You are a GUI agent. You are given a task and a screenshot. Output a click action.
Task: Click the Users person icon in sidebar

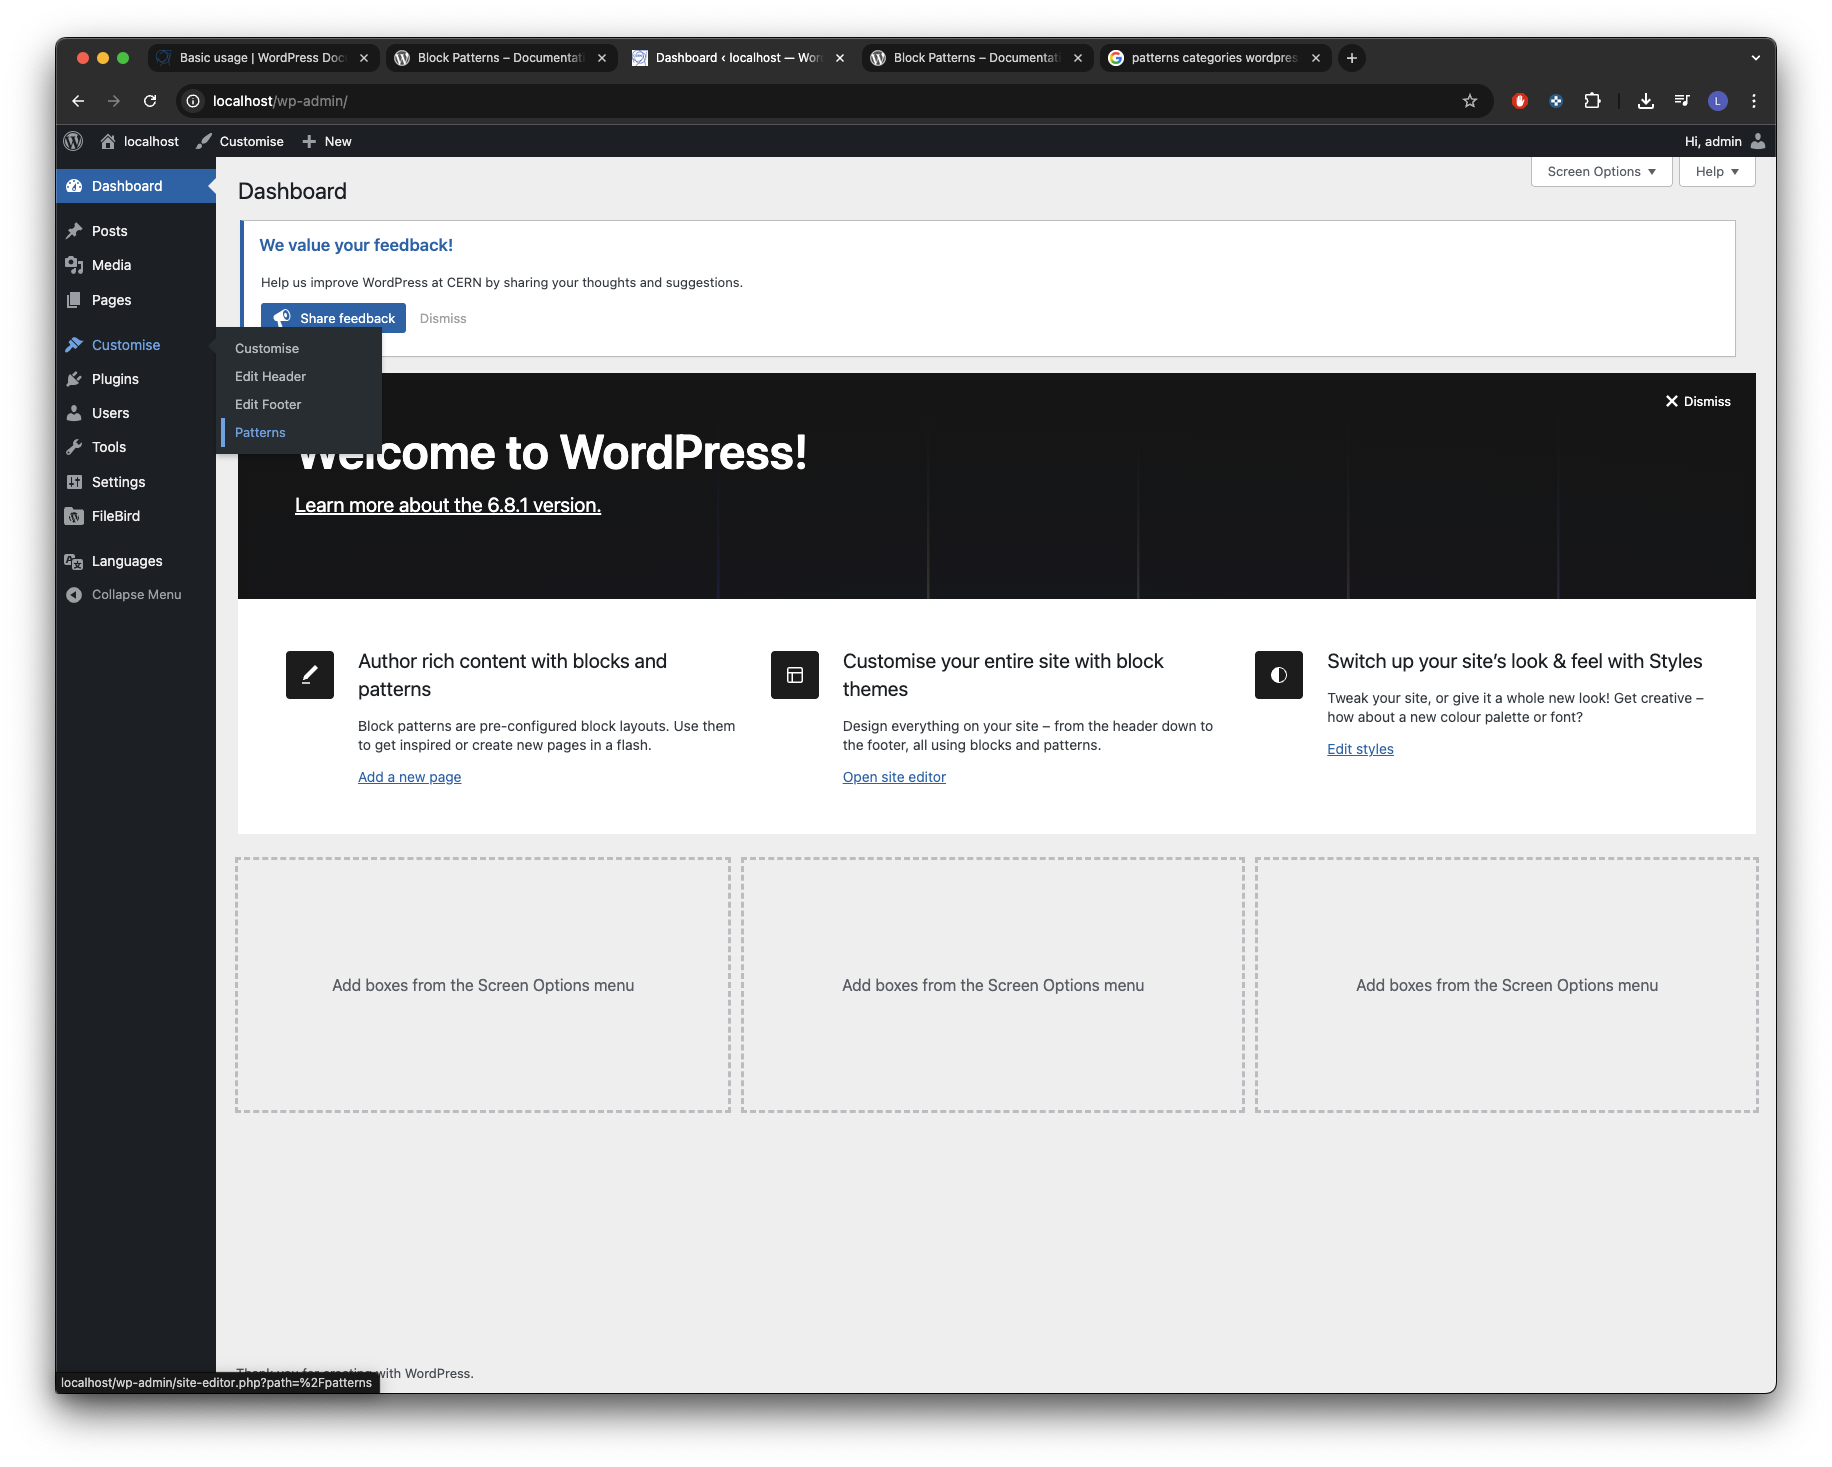click(74, 413)
